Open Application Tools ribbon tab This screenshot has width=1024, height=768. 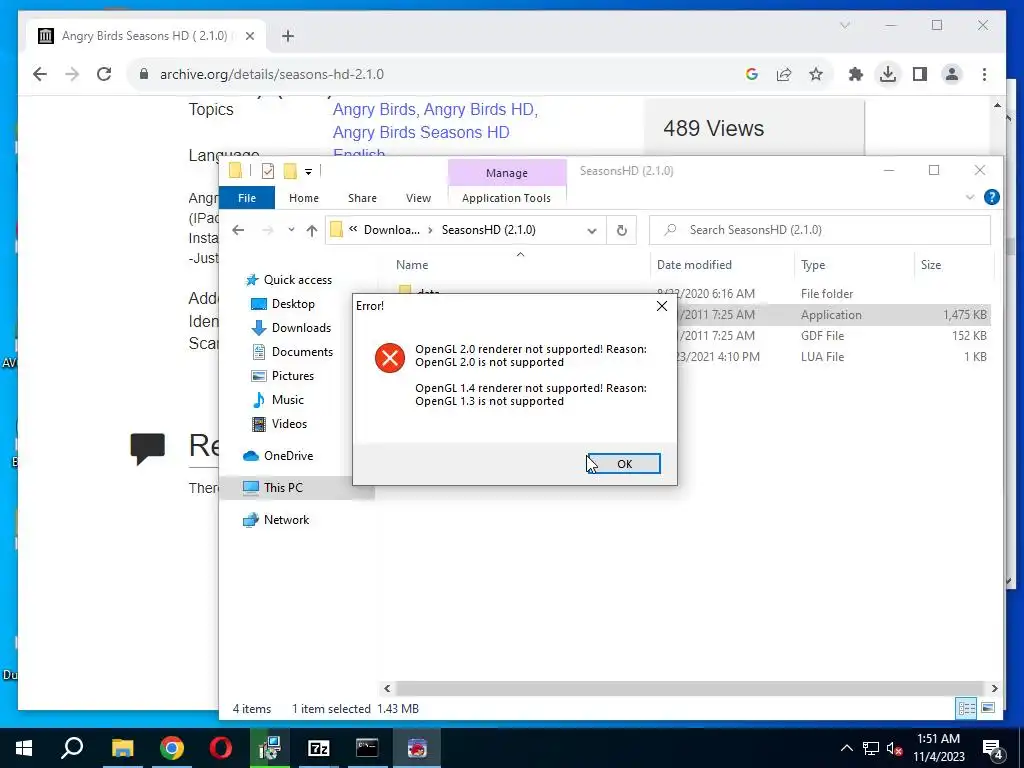(x=506, y=198)
